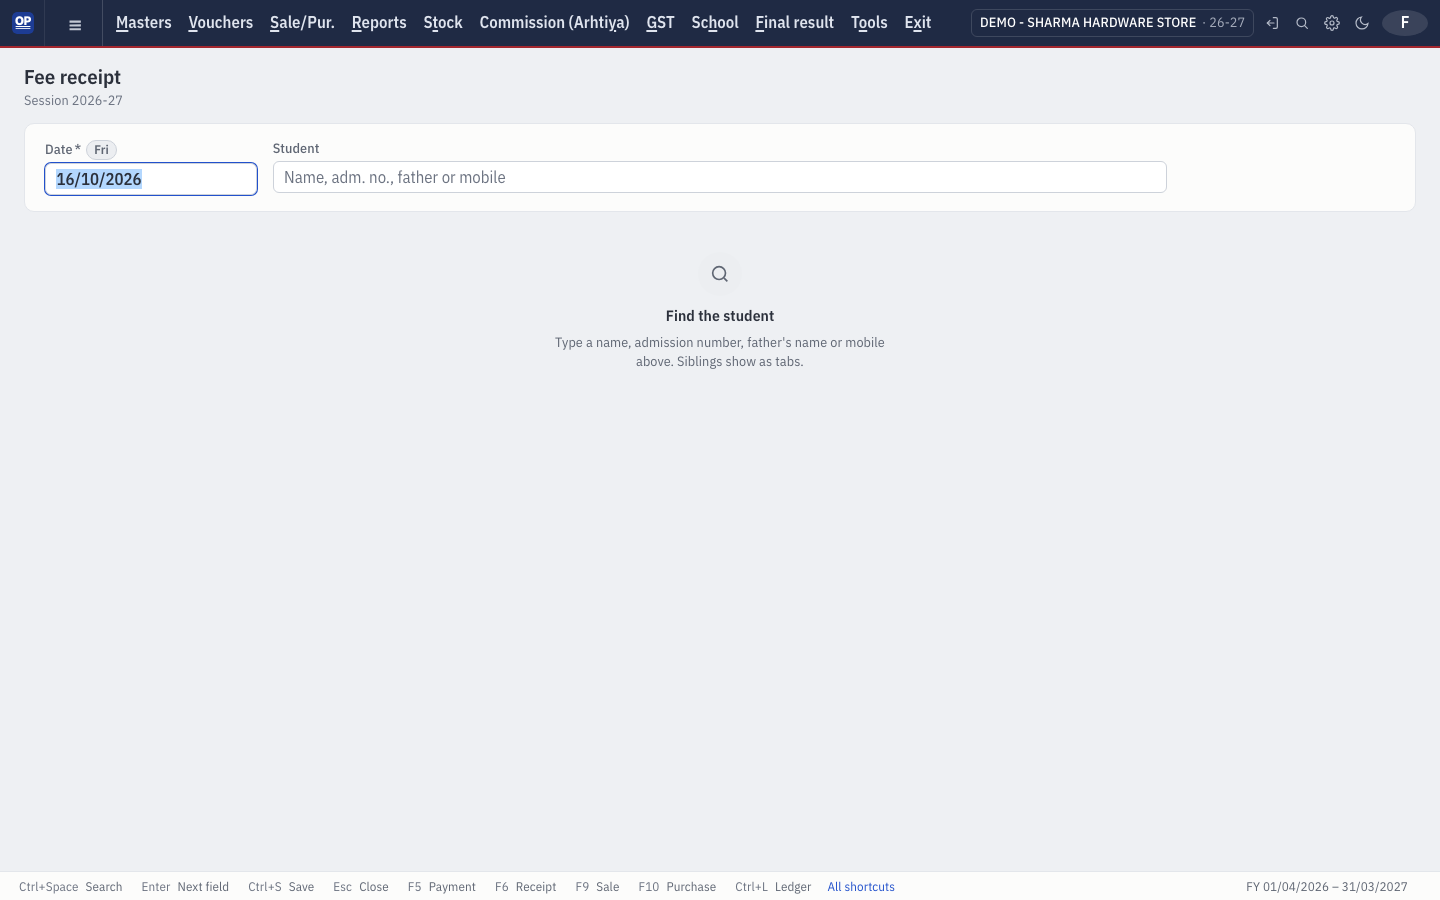Click the Student search field

pyautogui.click(x=720, y=177)
